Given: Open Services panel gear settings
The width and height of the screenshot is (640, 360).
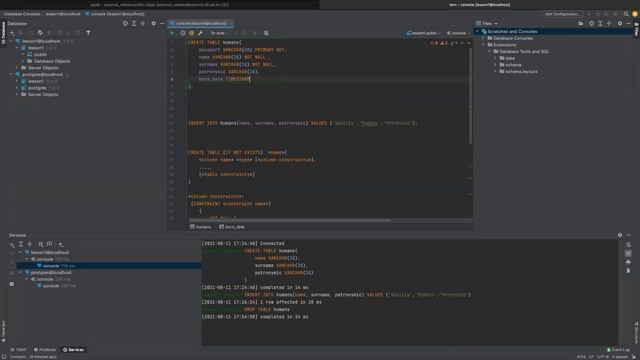Looking at the screenshot, I should coord(620,235).
